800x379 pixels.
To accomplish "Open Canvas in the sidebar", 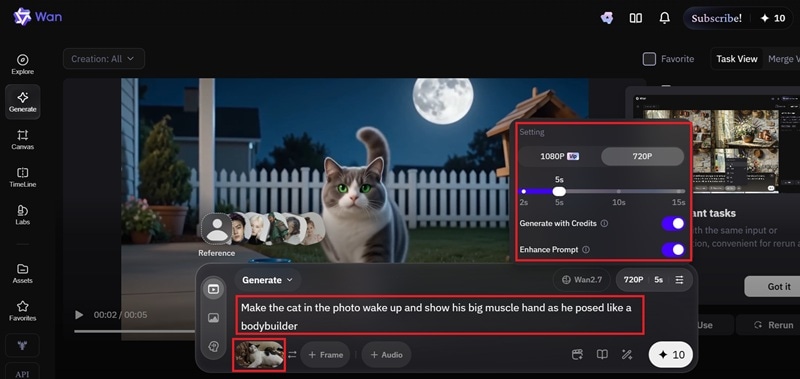I will click(22, 140).
